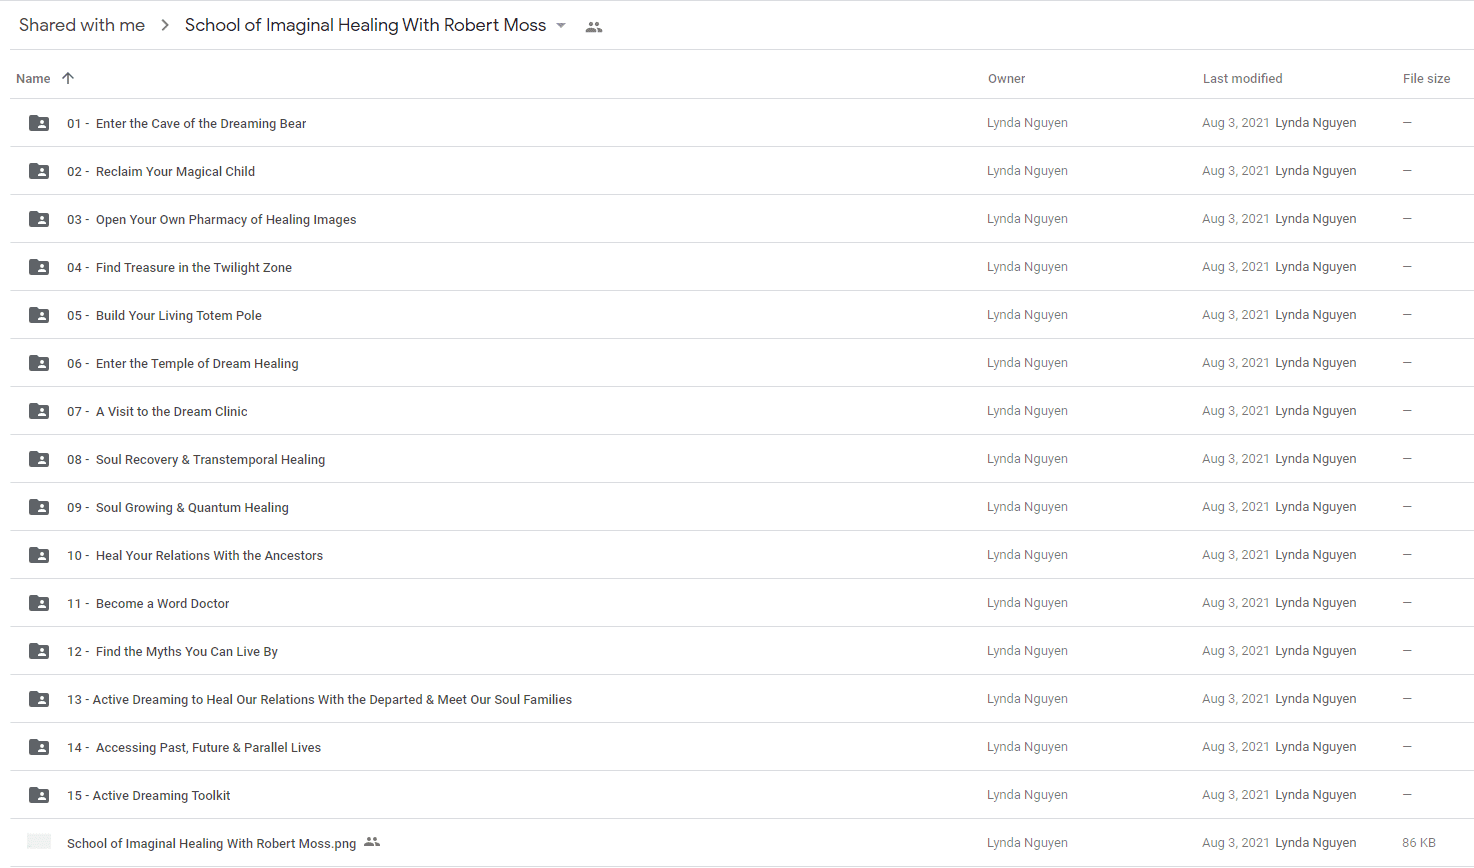Click the modifier name Lynda Nguyen in the 11 - Become a Word Doctor row
Image resolution: width=1474 pixels, height=868 pixels.
1316,602
